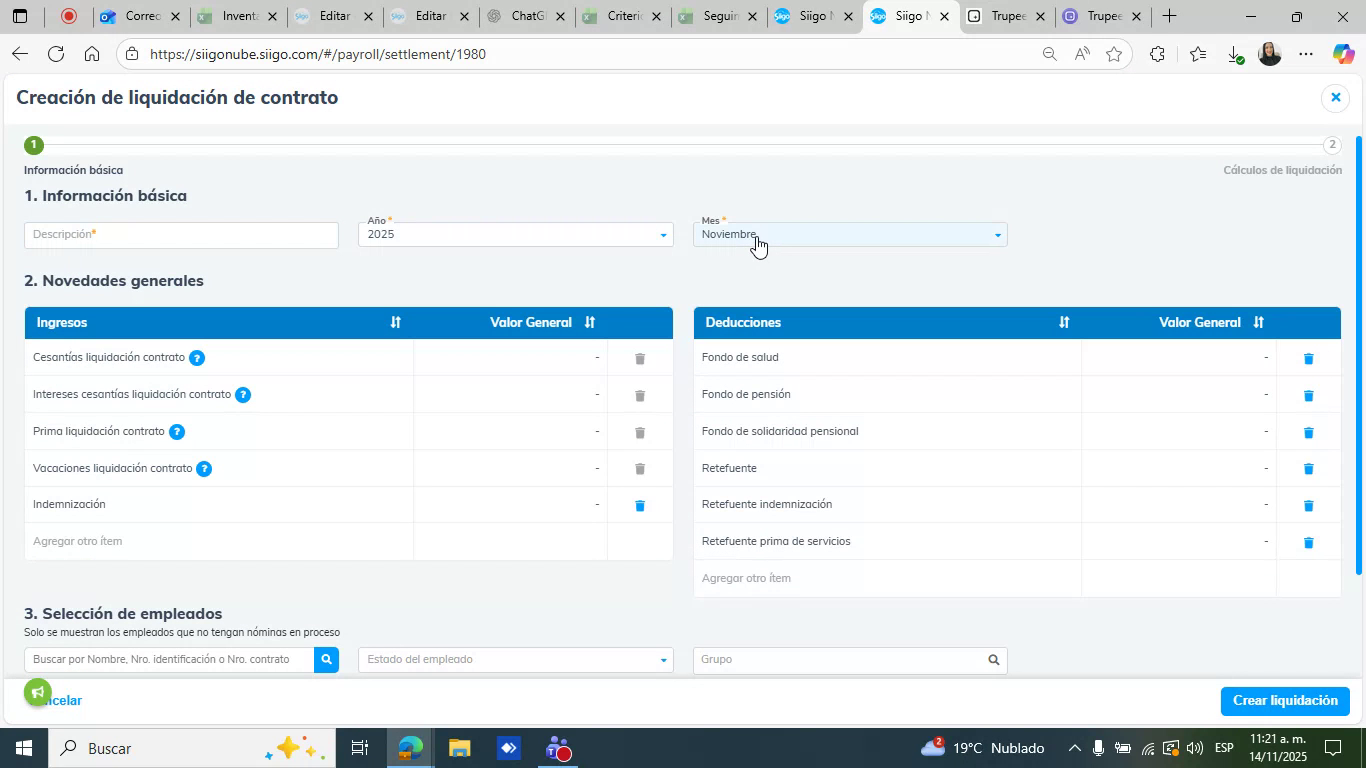The image size is (1366, 768).
Task: Delete the Indemnización income row
Action: (640, 505)
